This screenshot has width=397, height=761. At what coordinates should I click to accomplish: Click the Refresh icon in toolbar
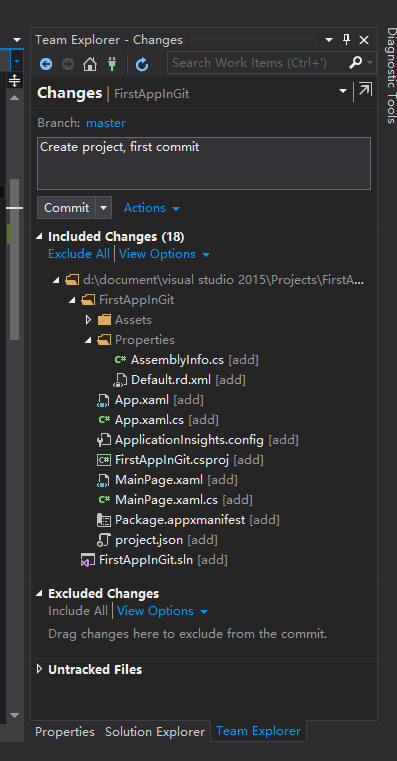(142, 64)
